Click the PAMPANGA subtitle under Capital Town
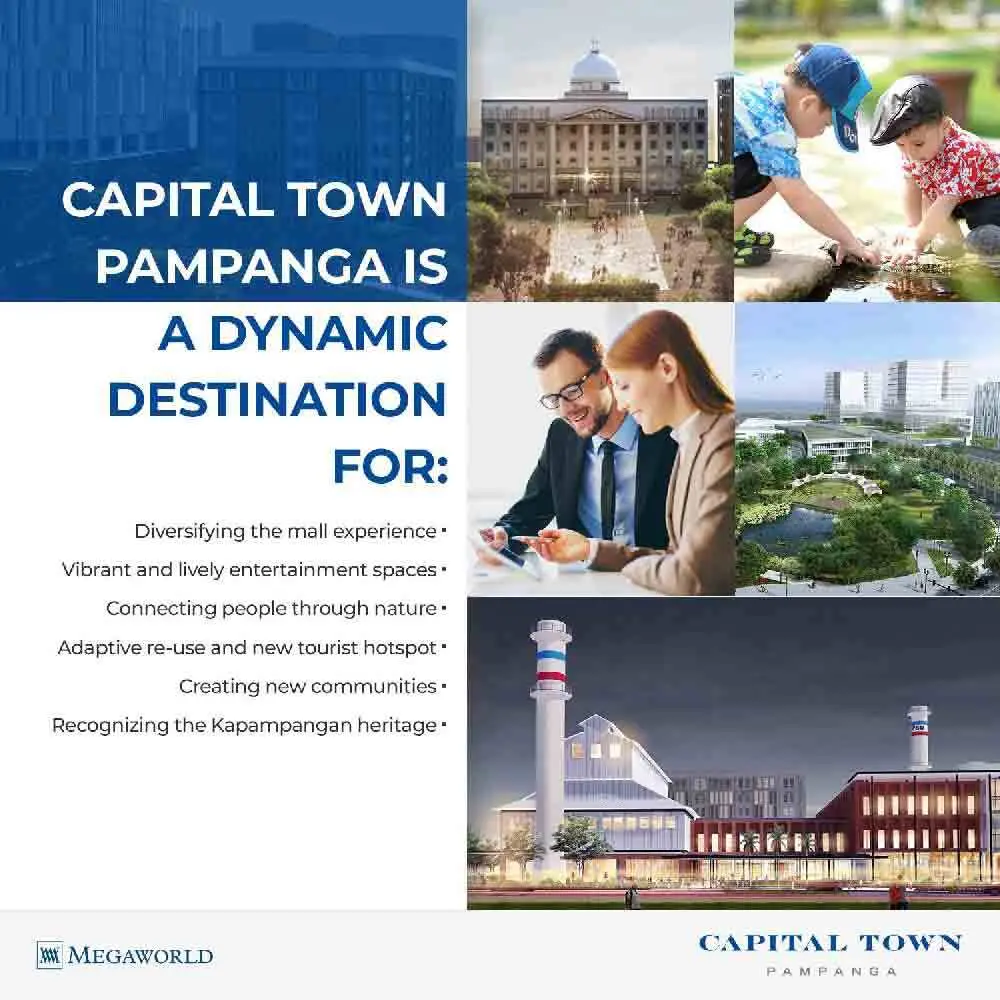This screenshot has width=1000, height=1000. coord(832,971)
